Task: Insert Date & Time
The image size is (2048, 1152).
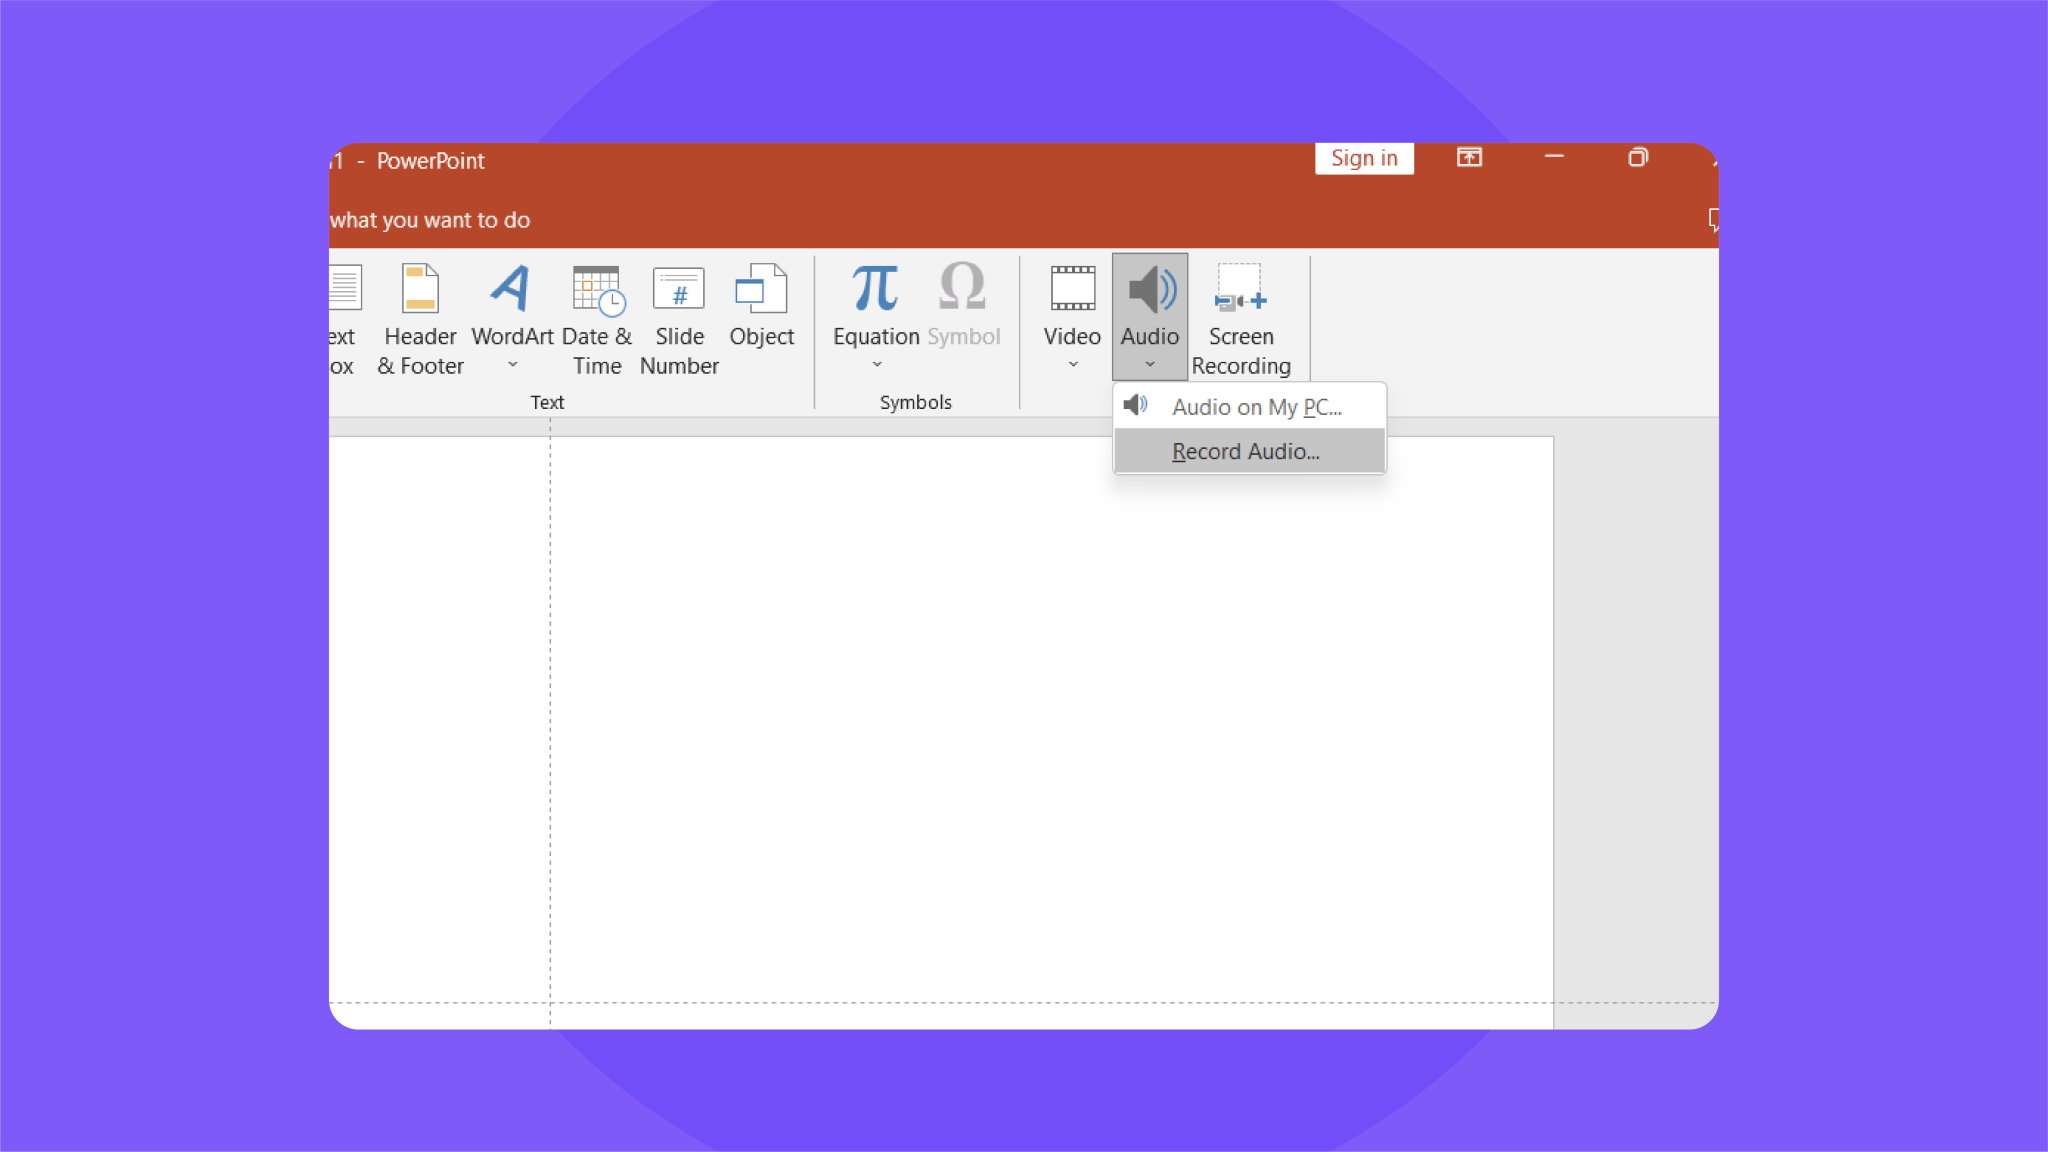Action: point(597,318)
